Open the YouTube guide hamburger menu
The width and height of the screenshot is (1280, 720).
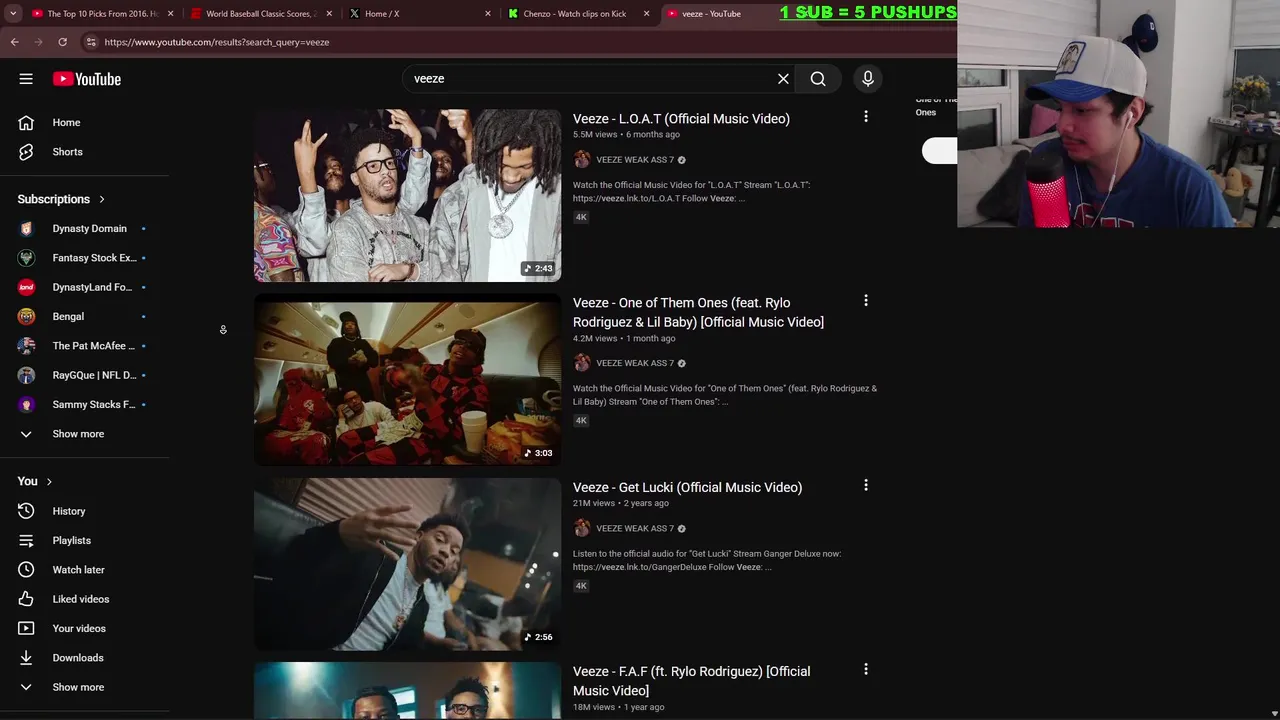click(x=26, y=79)
